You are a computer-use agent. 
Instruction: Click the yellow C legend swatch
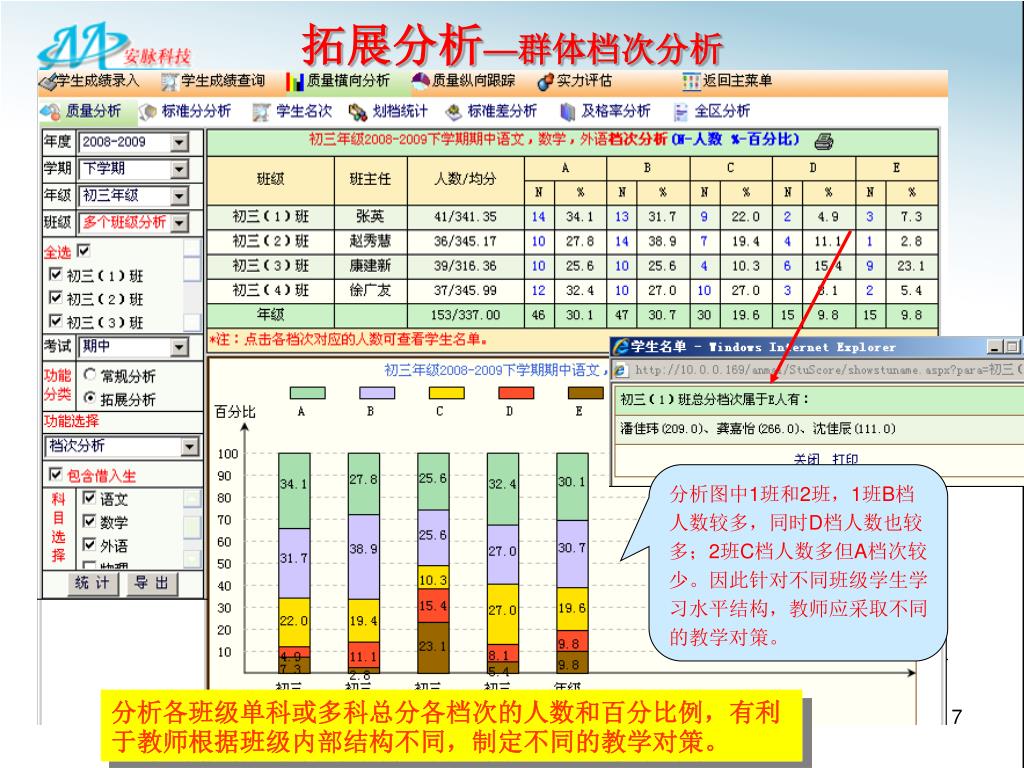[x=447, y=392]
